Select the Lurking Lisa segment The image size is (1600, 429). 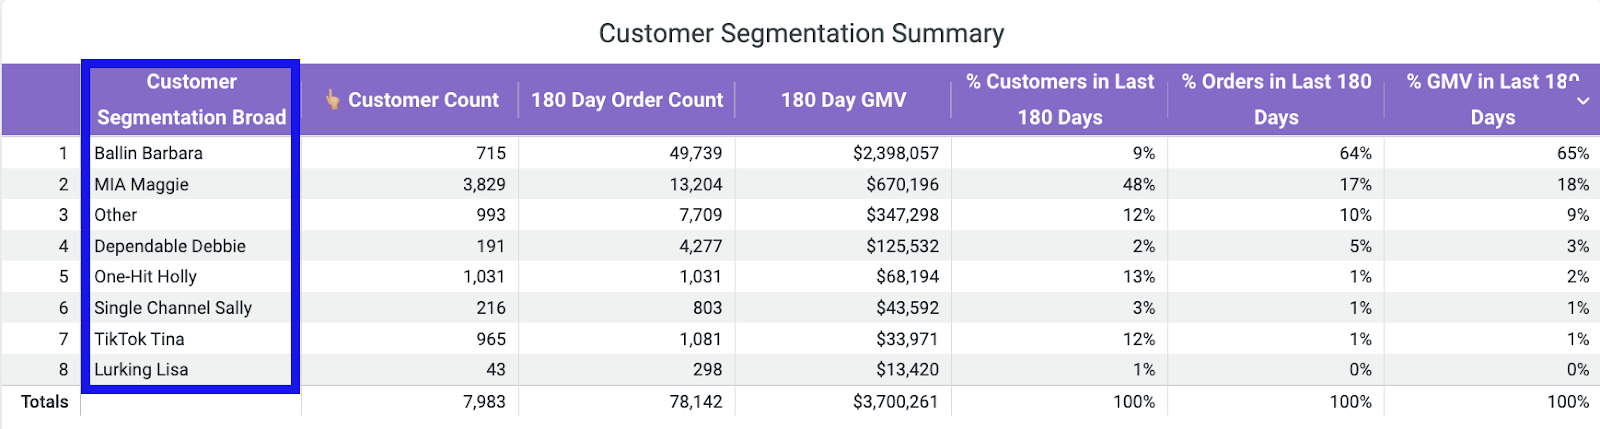(x=141, y=370)
